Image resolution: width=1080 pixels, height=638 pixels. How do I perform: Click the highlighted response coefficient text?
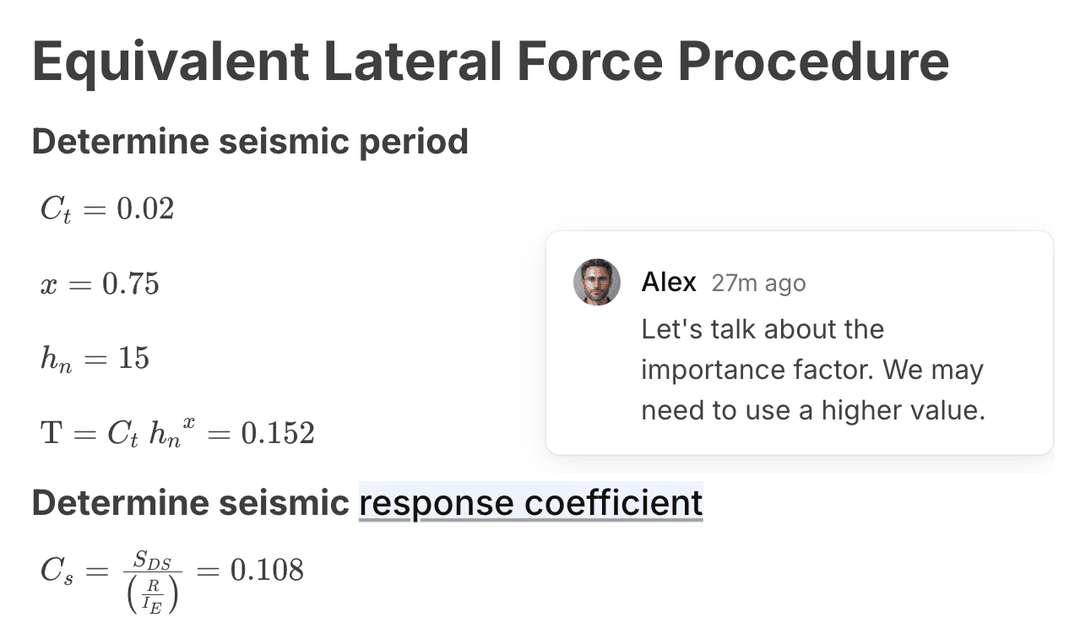click(530, 502)
